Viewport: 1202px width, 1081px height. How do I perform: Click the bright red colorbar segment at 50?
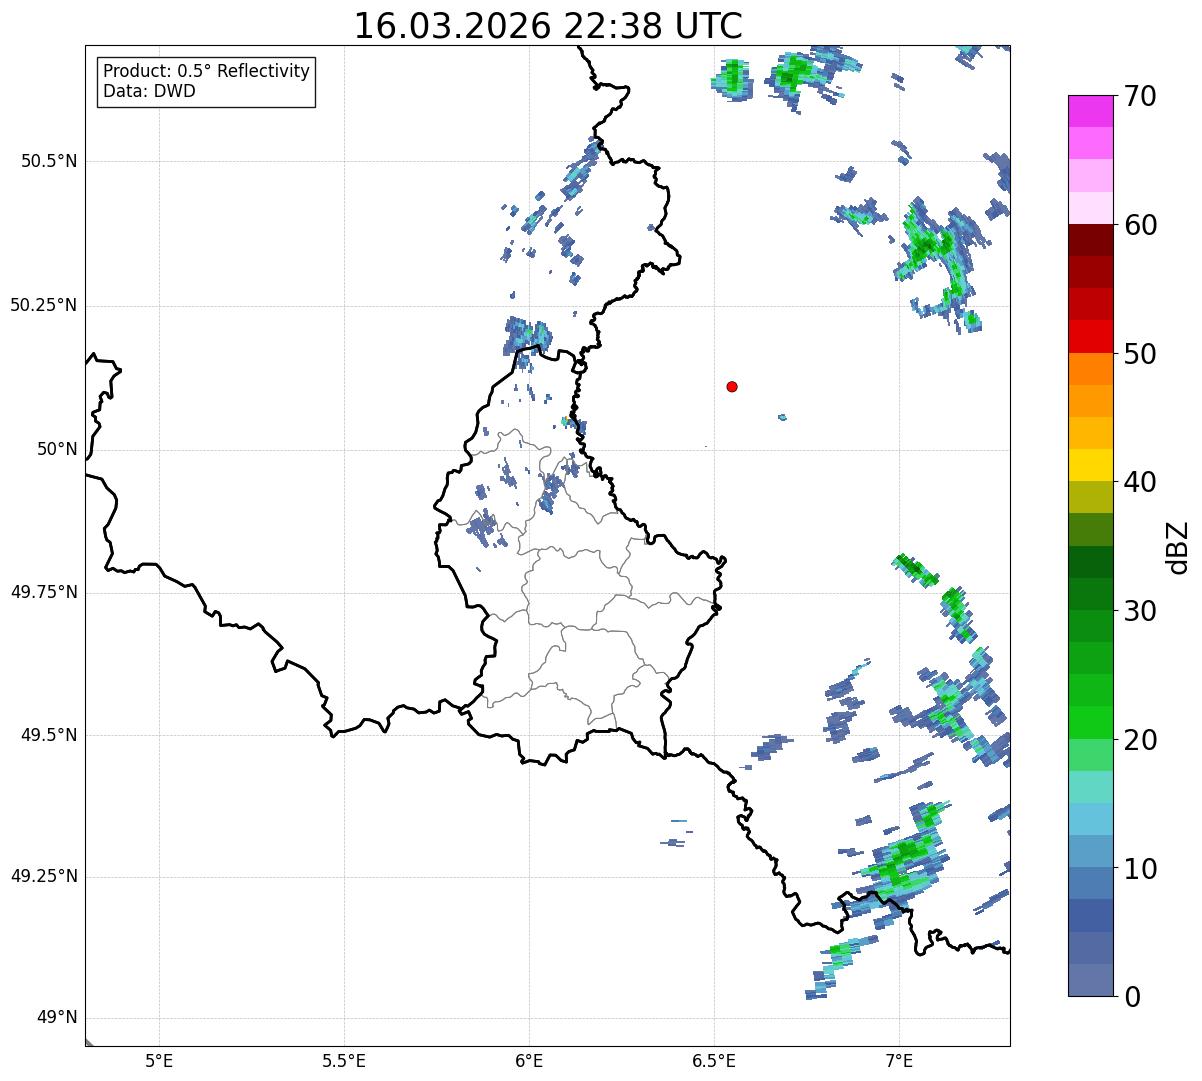click(x=1090, y=336)
